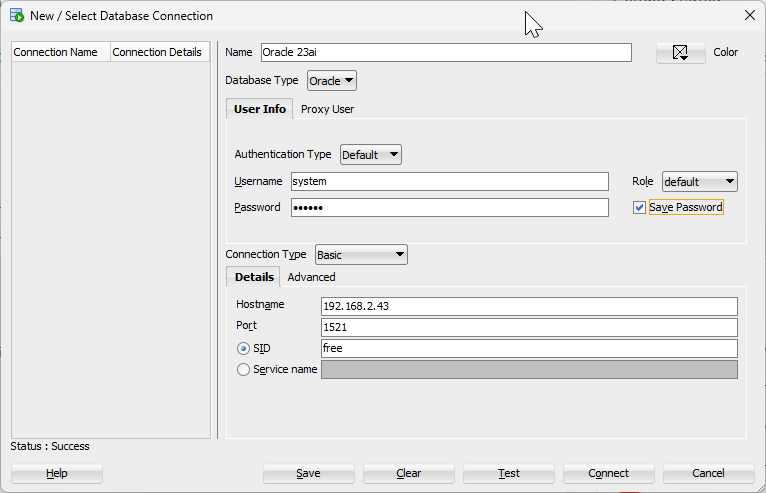Select the Service name radio button
766x493 pixels.
(x=243, y=369)
